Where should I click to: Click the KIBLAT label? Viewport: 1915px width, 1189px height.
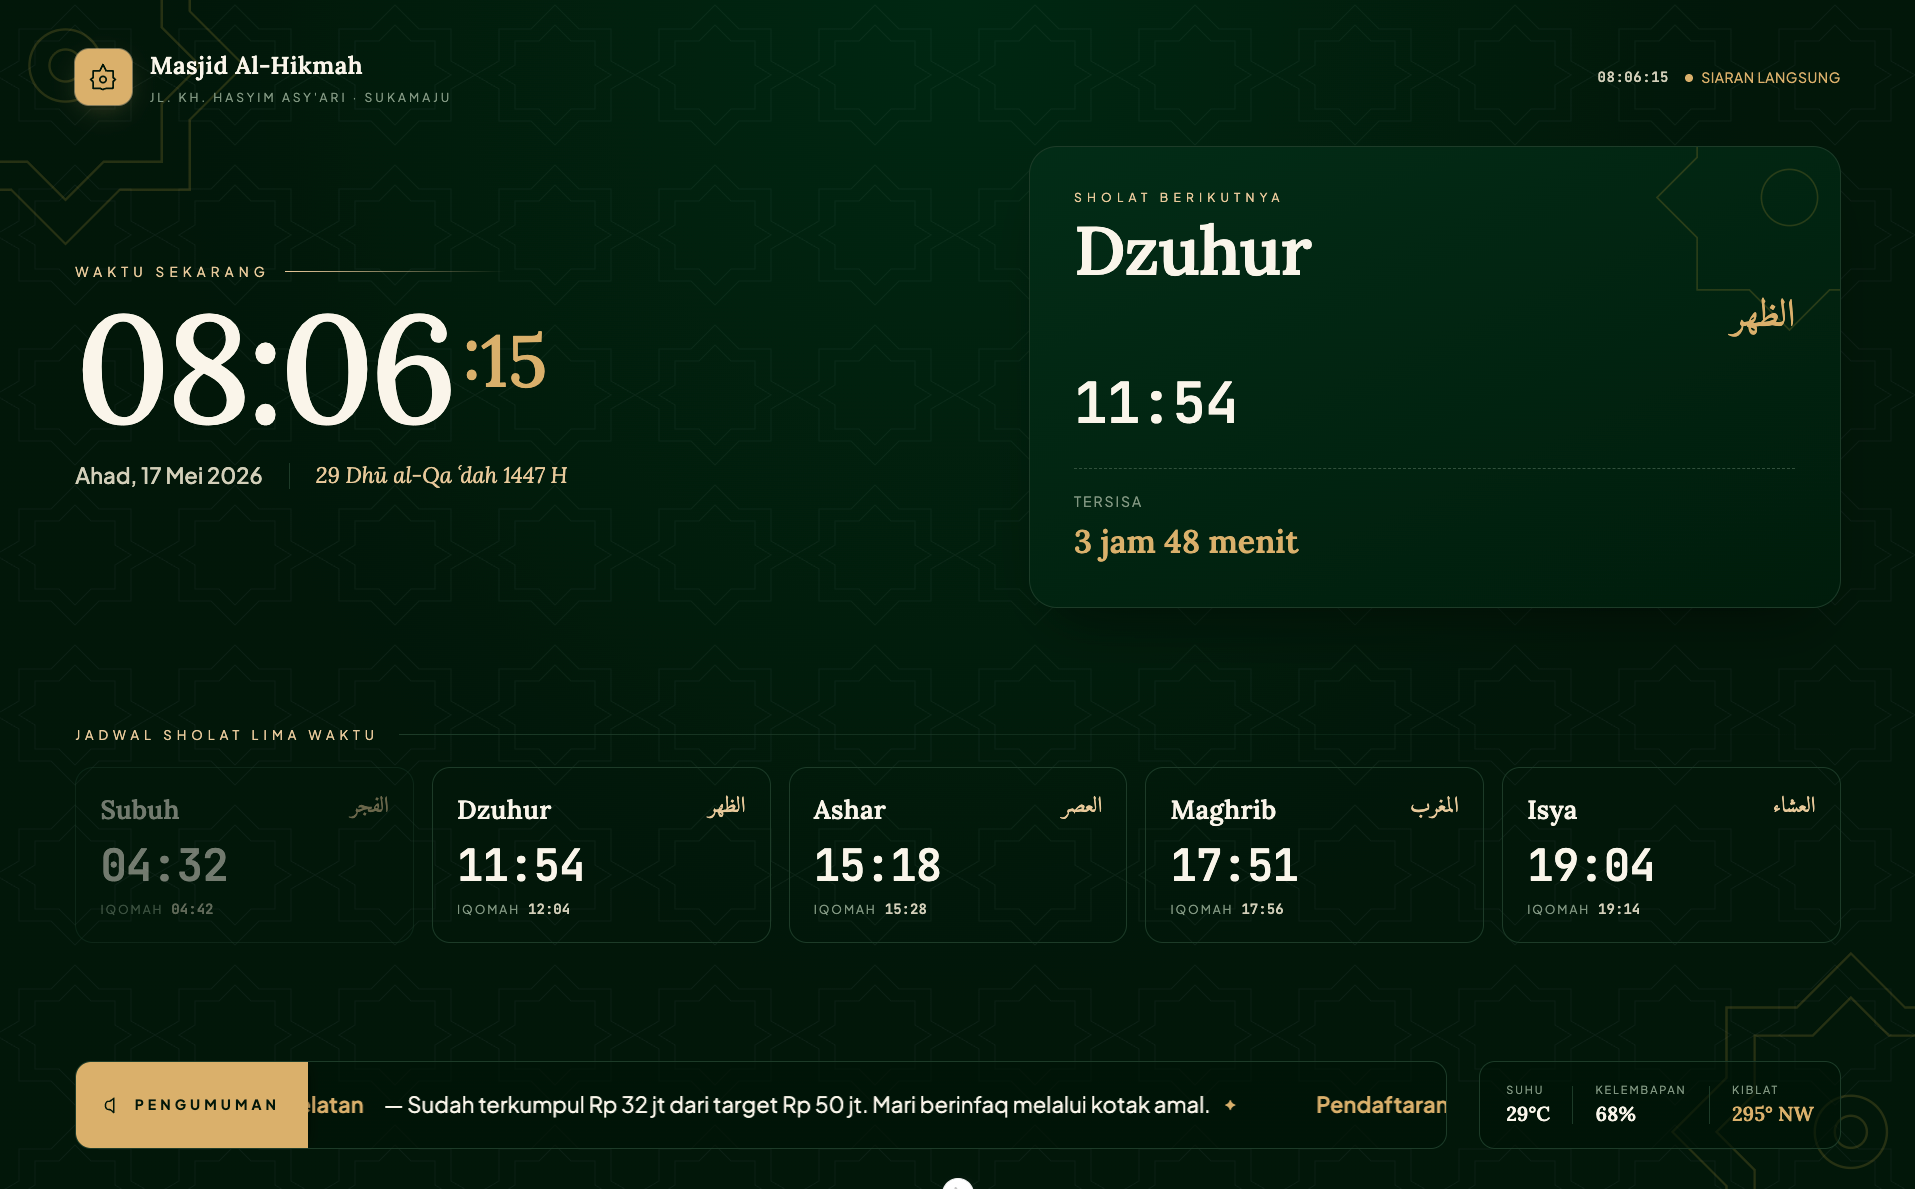(1755, 1090)
